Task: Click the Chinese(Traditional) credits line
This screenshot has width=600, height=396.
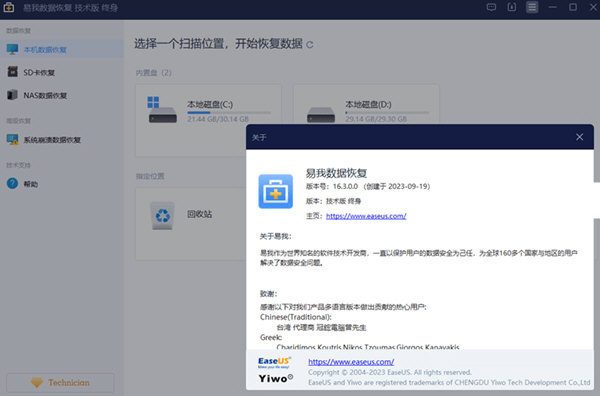Action: 295,317
